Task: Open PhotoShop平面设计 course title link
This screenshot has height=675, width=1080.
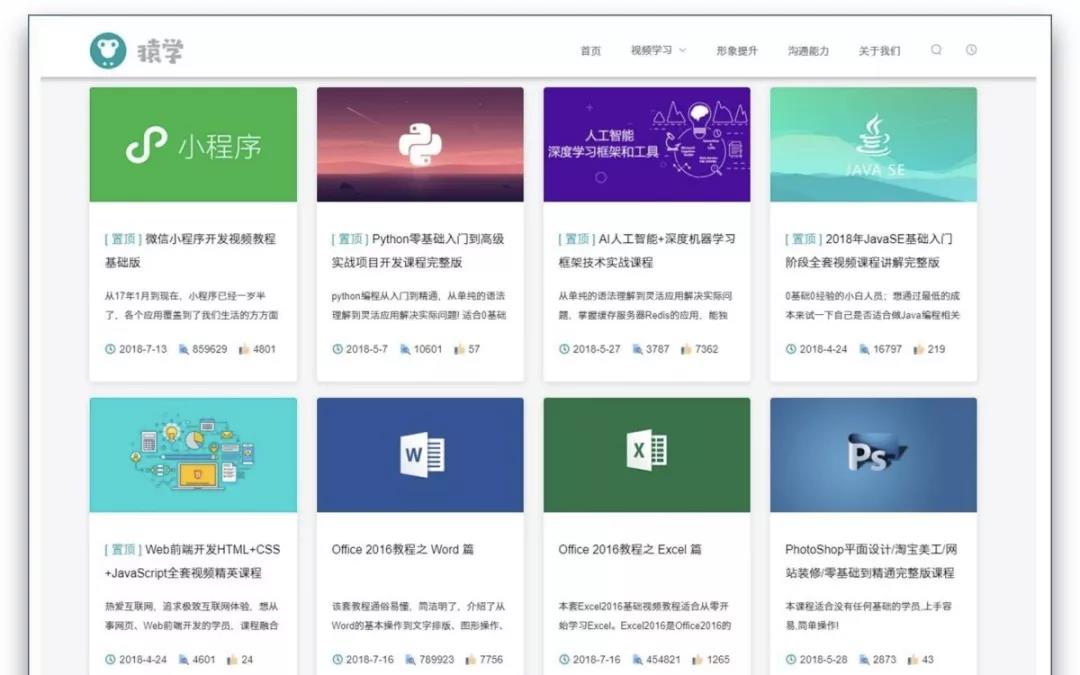Action: point(870,561)
